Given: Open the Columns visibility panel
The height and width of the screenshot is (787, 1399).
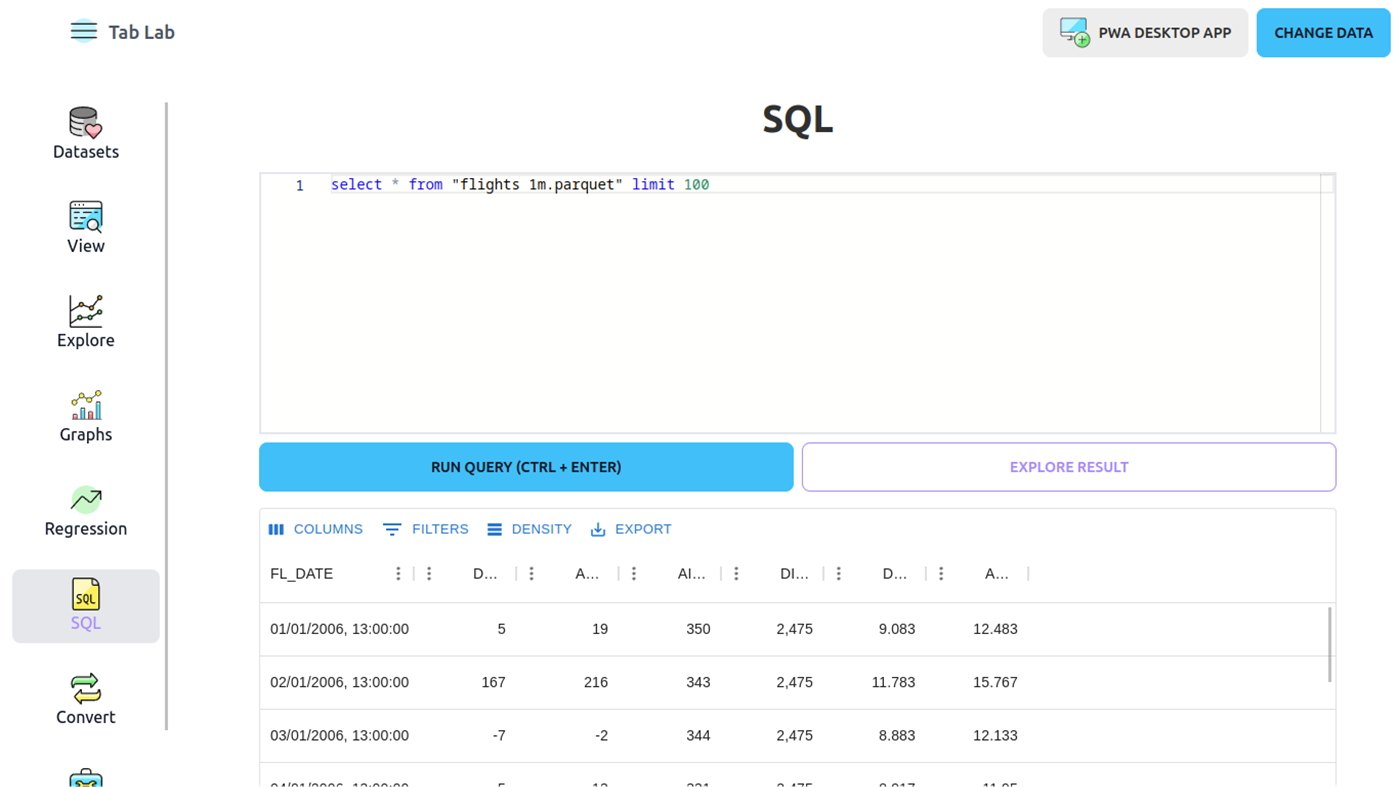Looking at the screenshot, I should point(316,529).
